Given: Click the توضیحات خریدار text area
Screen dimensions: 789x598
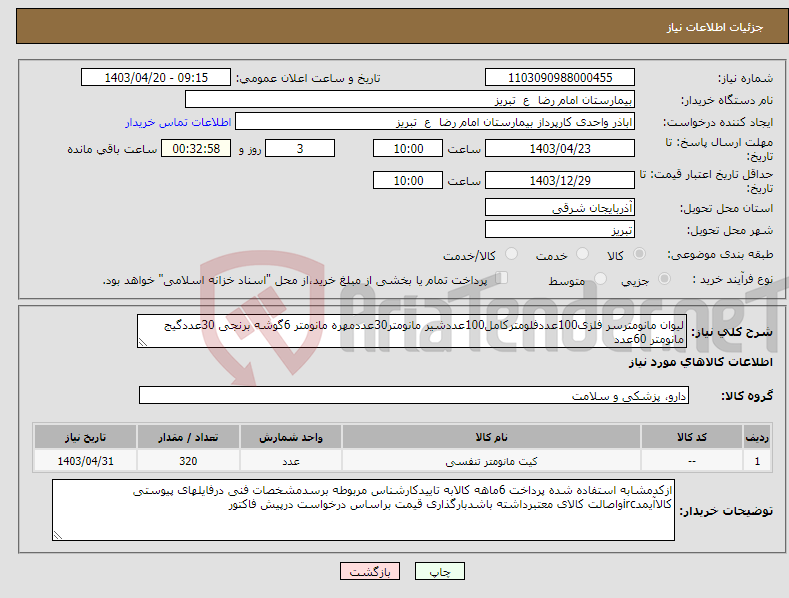Looking at the screenshot, I should click(363, 510).
